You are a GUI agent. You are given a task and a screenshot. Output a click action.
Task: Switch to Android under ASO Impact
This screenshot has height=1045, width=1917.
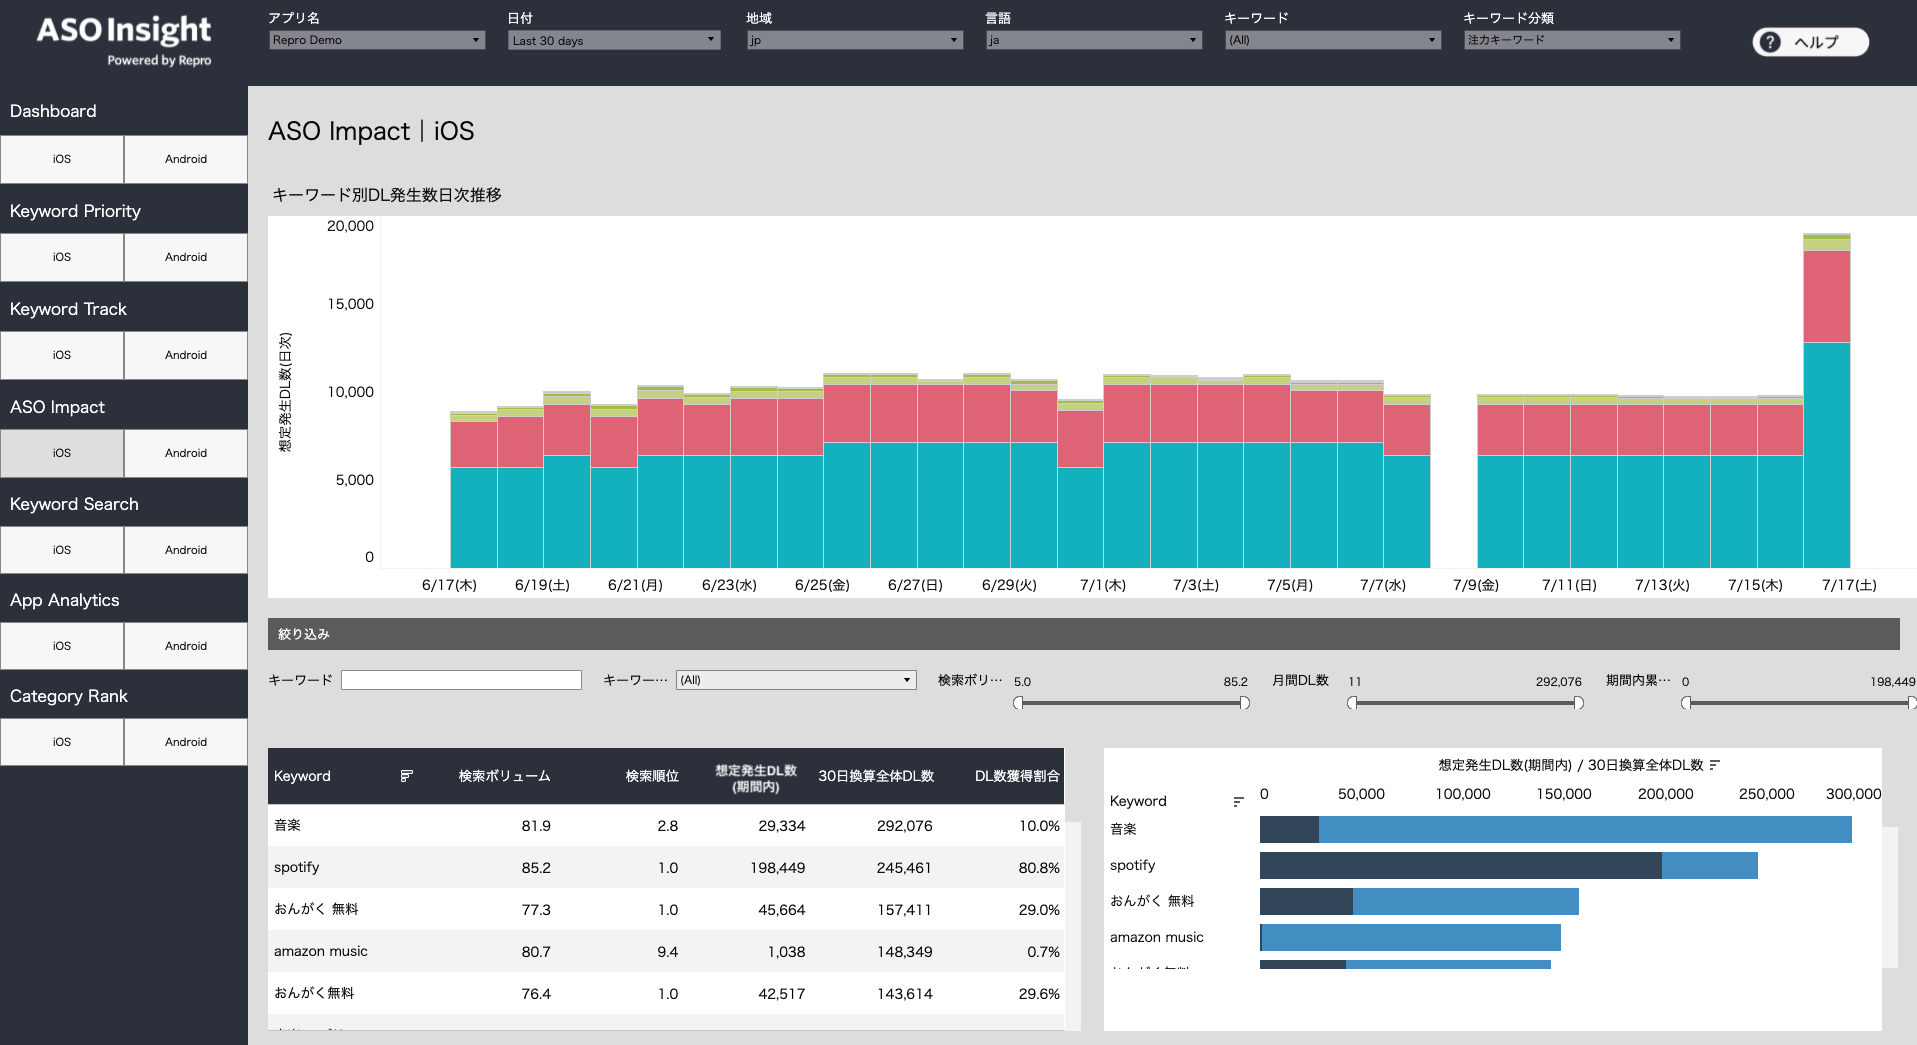point(185,453)
